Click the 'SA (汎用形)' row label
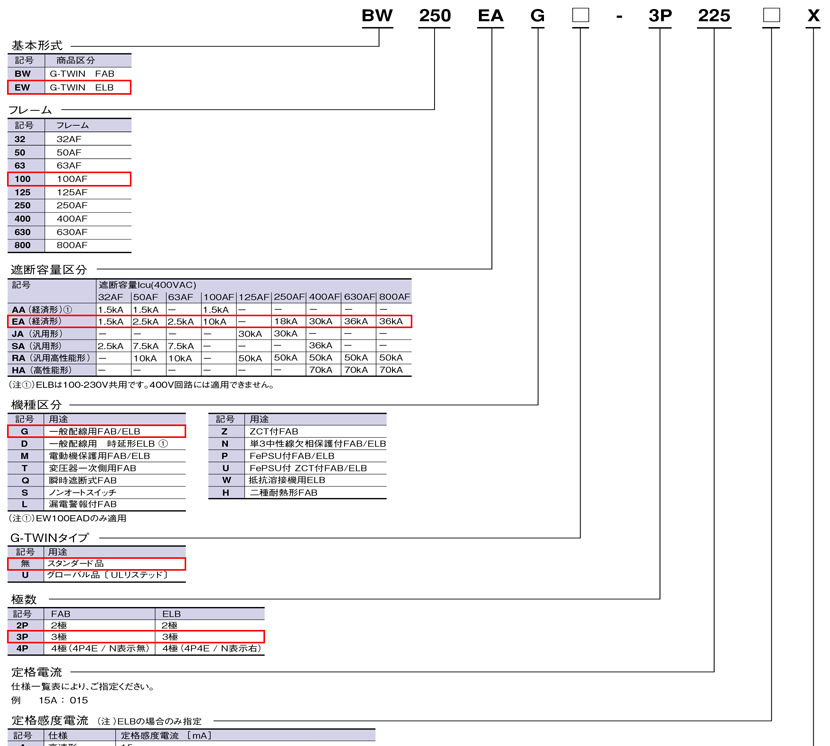This screenshot has height=746, width=830. (x=37, y=346)
